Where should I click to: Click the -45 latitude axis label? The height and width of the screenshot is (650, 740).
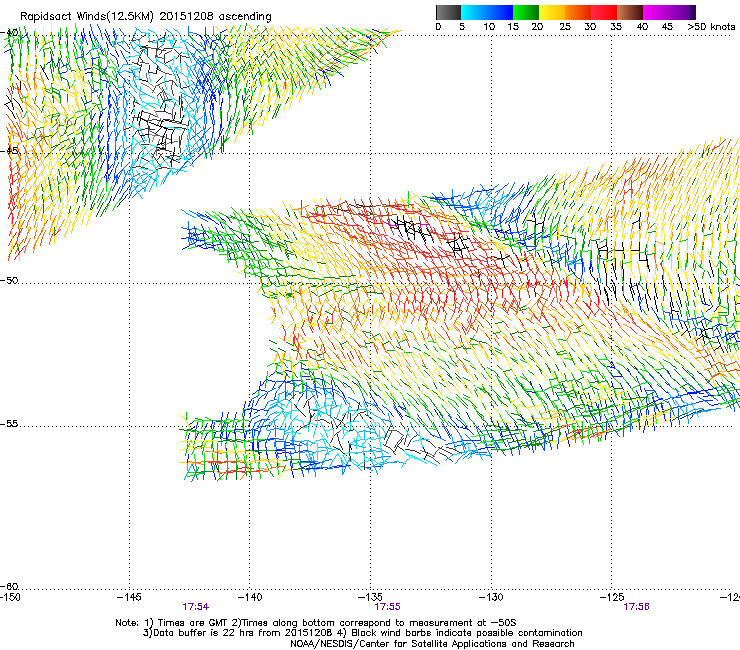pyautogui.click(x=9, y=151)
